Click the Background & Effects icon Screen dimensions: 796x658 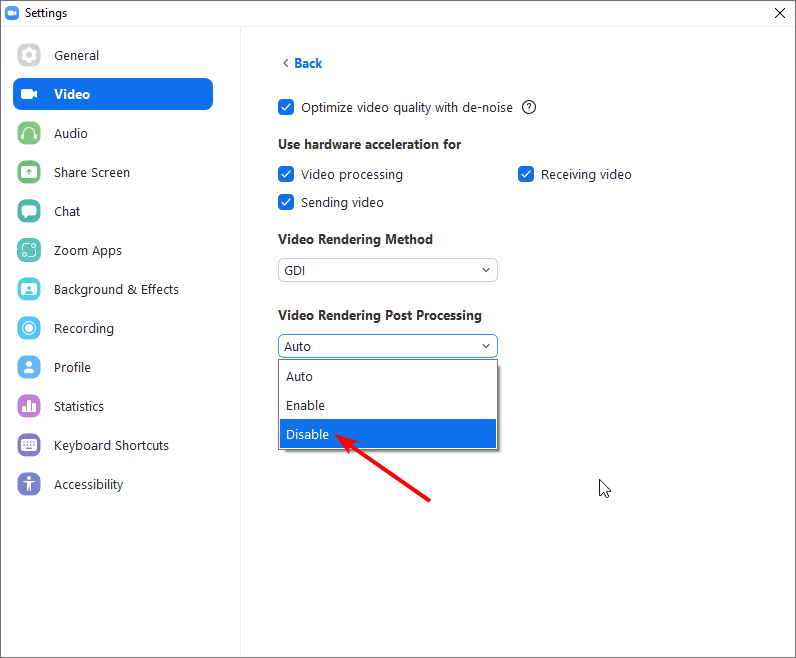click(x=29, y=289)
